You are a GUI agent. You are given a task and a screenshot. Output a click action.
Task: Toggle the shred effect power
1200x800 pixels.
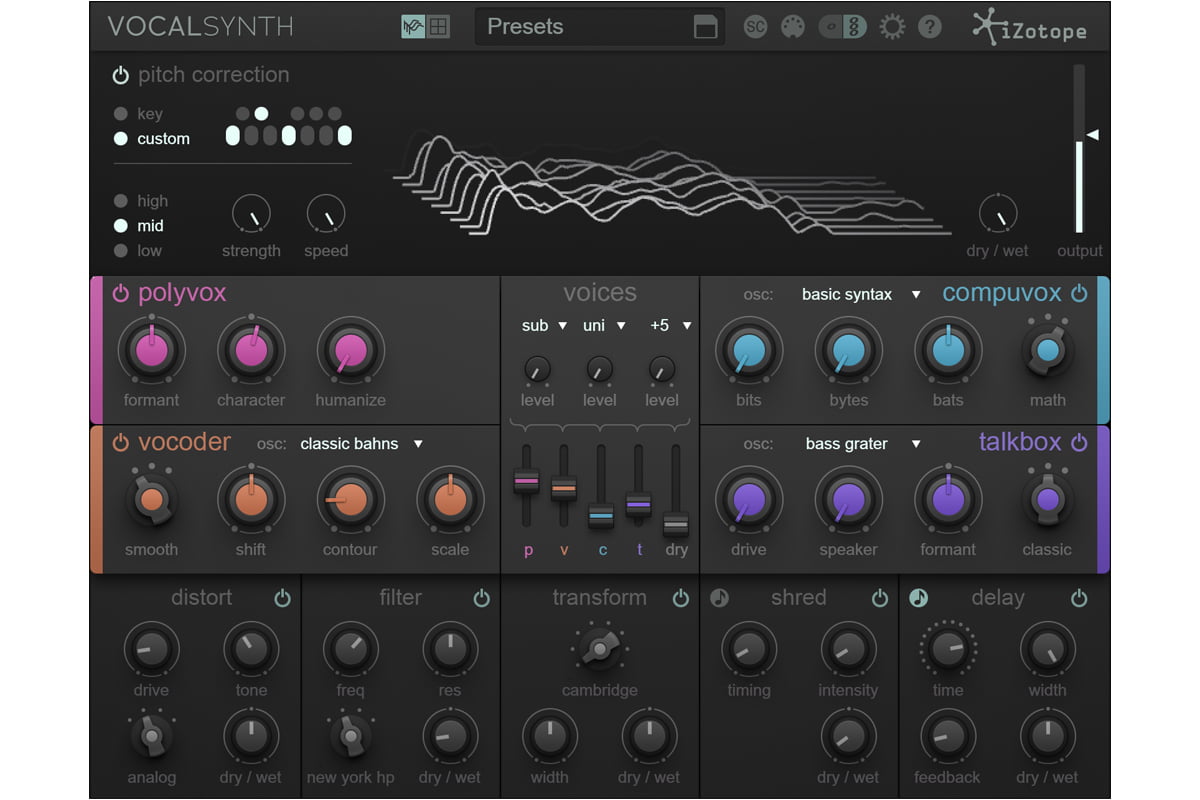pos(880,598)
